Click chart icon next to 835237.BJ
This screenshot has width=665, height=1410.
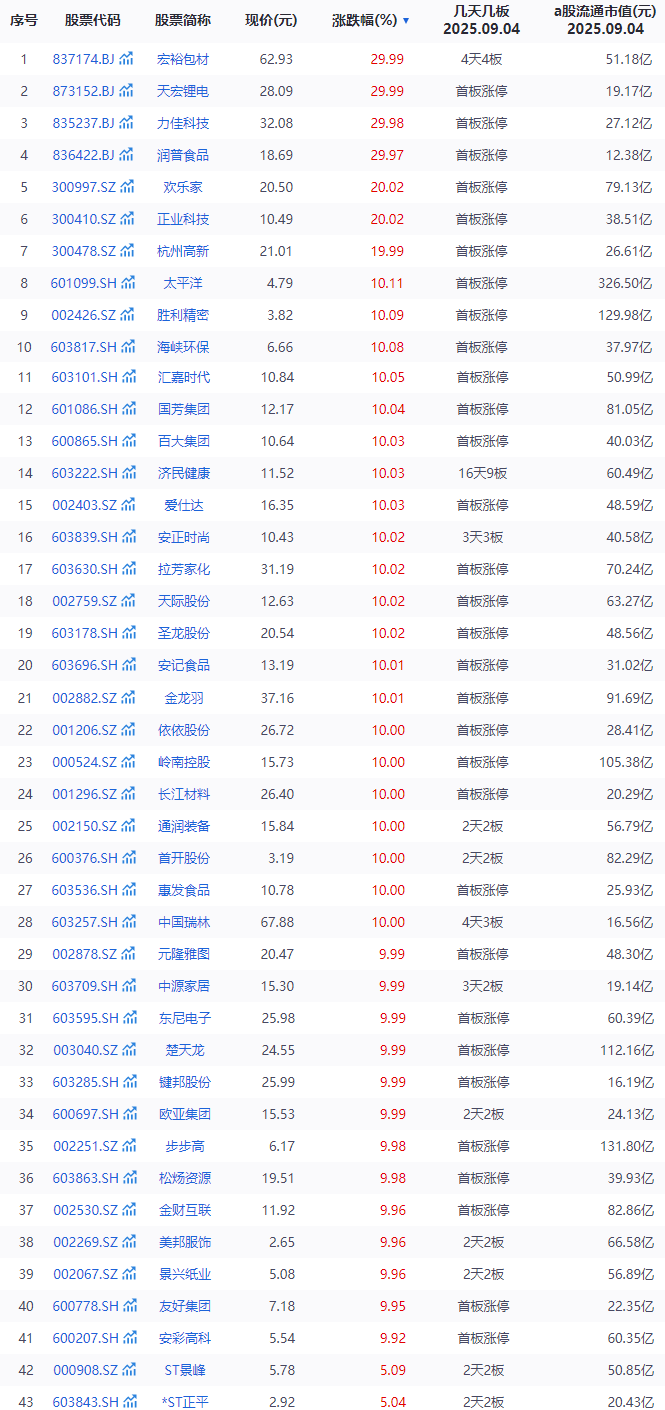pyautogui.click(x=127, y=123)
